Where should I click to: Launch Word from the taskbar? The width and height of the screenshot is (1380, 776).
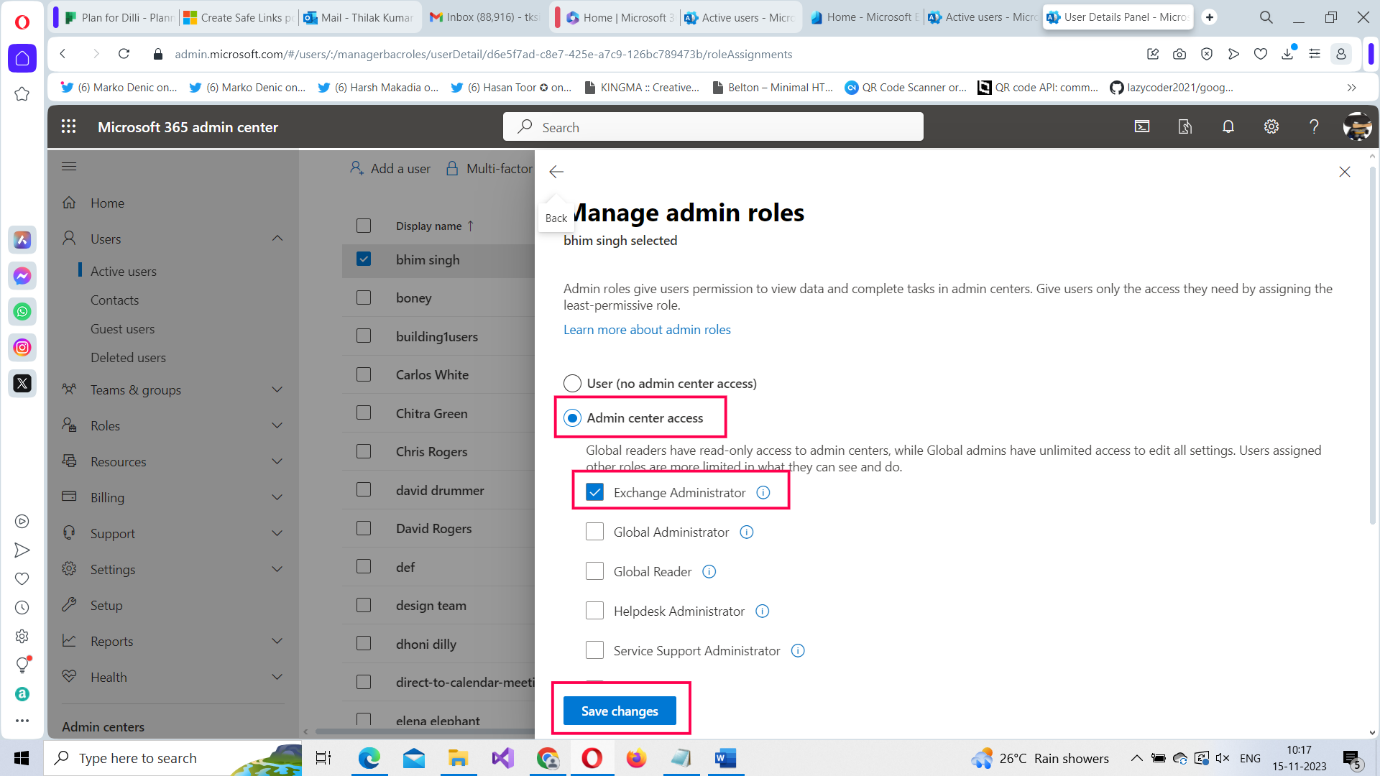(725, 758)
